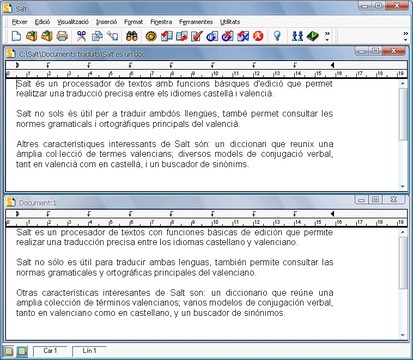This screenshot has width=413, height=360.
Task: Click left indent marker on Document:1 ruler
Action: pos(17,214)
